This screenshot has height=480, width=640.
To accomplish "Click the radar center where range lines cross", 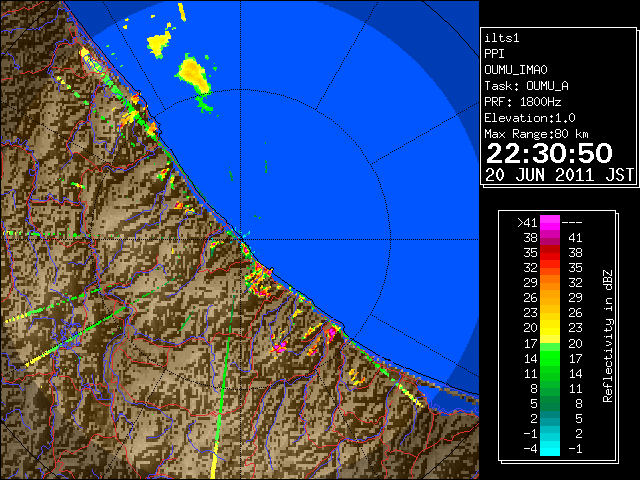I will 241,239.
